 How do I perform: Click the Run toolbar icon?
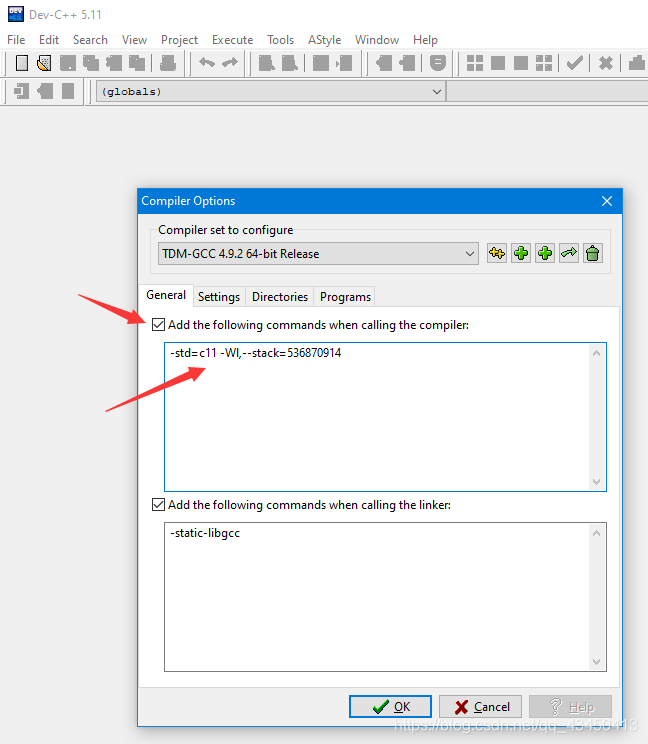[498, 63]
